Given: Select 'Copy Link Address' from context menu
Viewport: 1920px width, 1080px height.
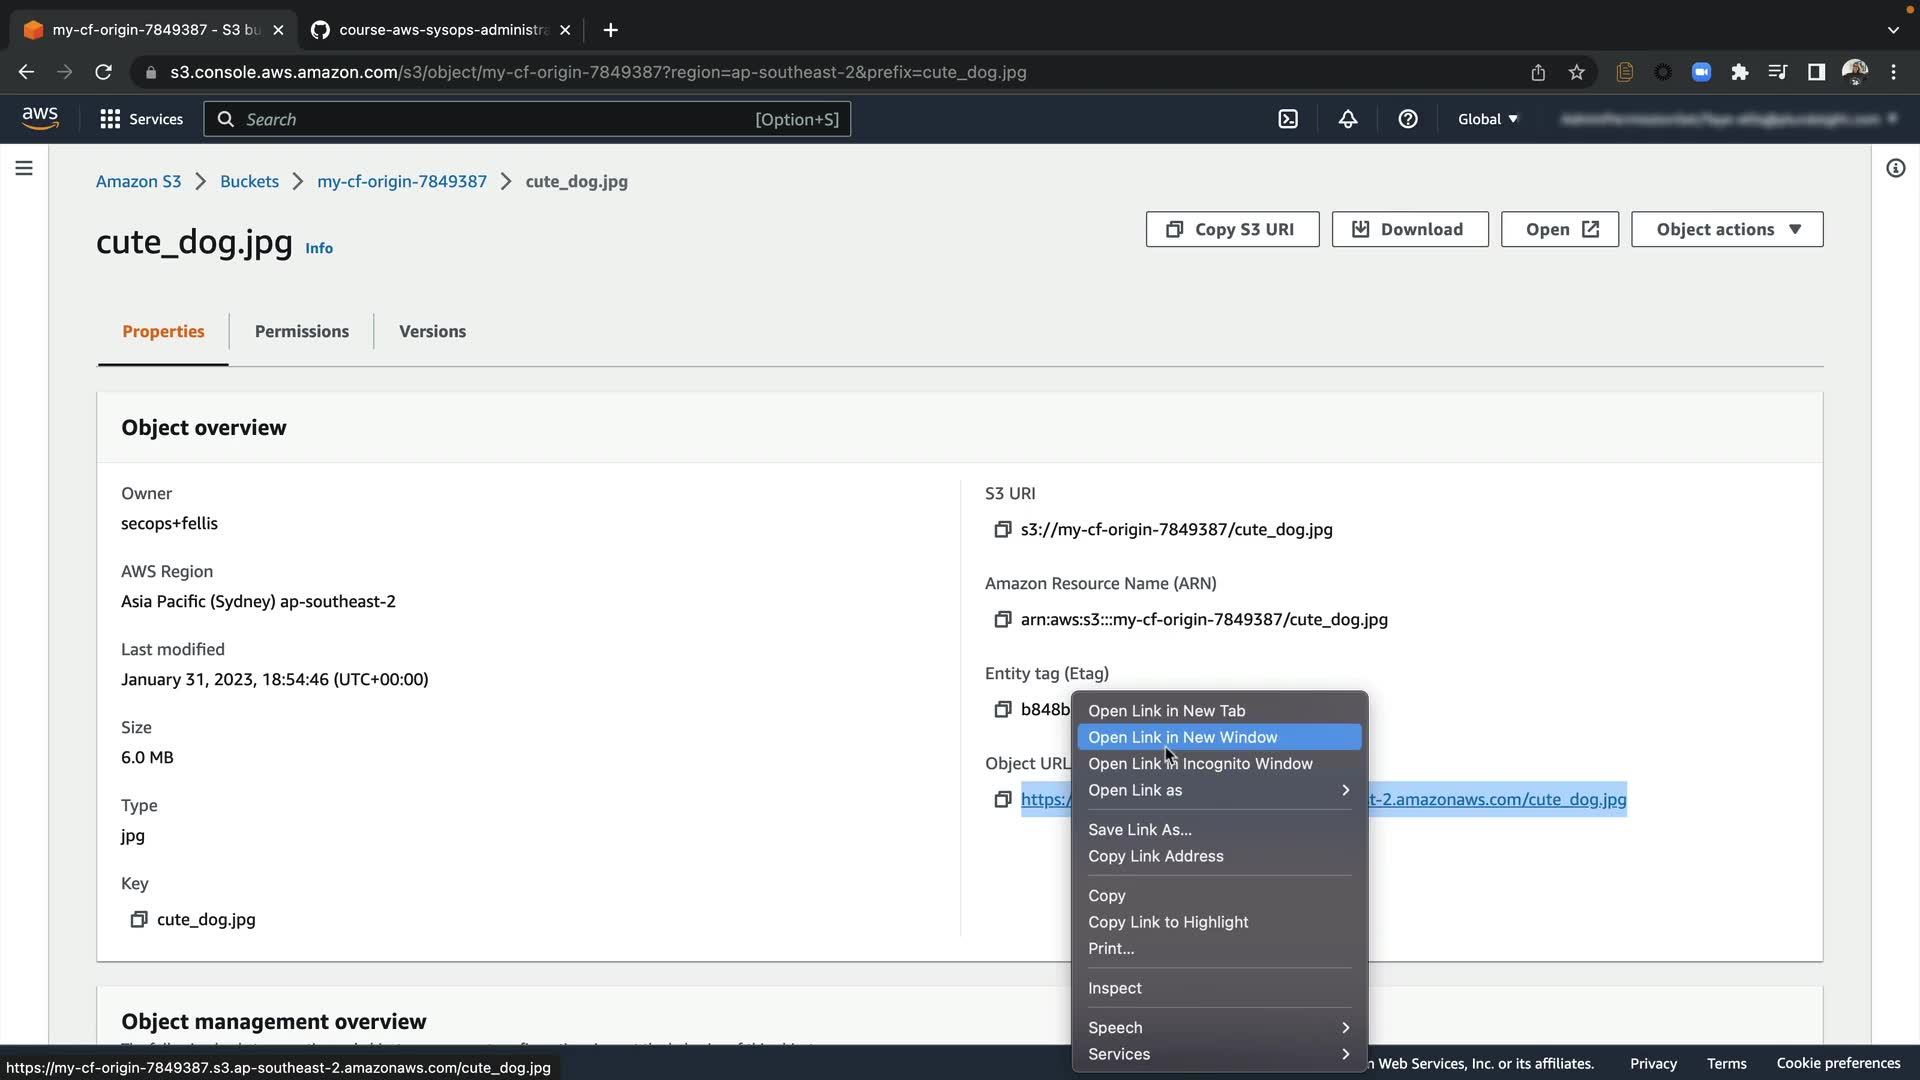Looking at the screenshot, I should tap(1155, 856).
